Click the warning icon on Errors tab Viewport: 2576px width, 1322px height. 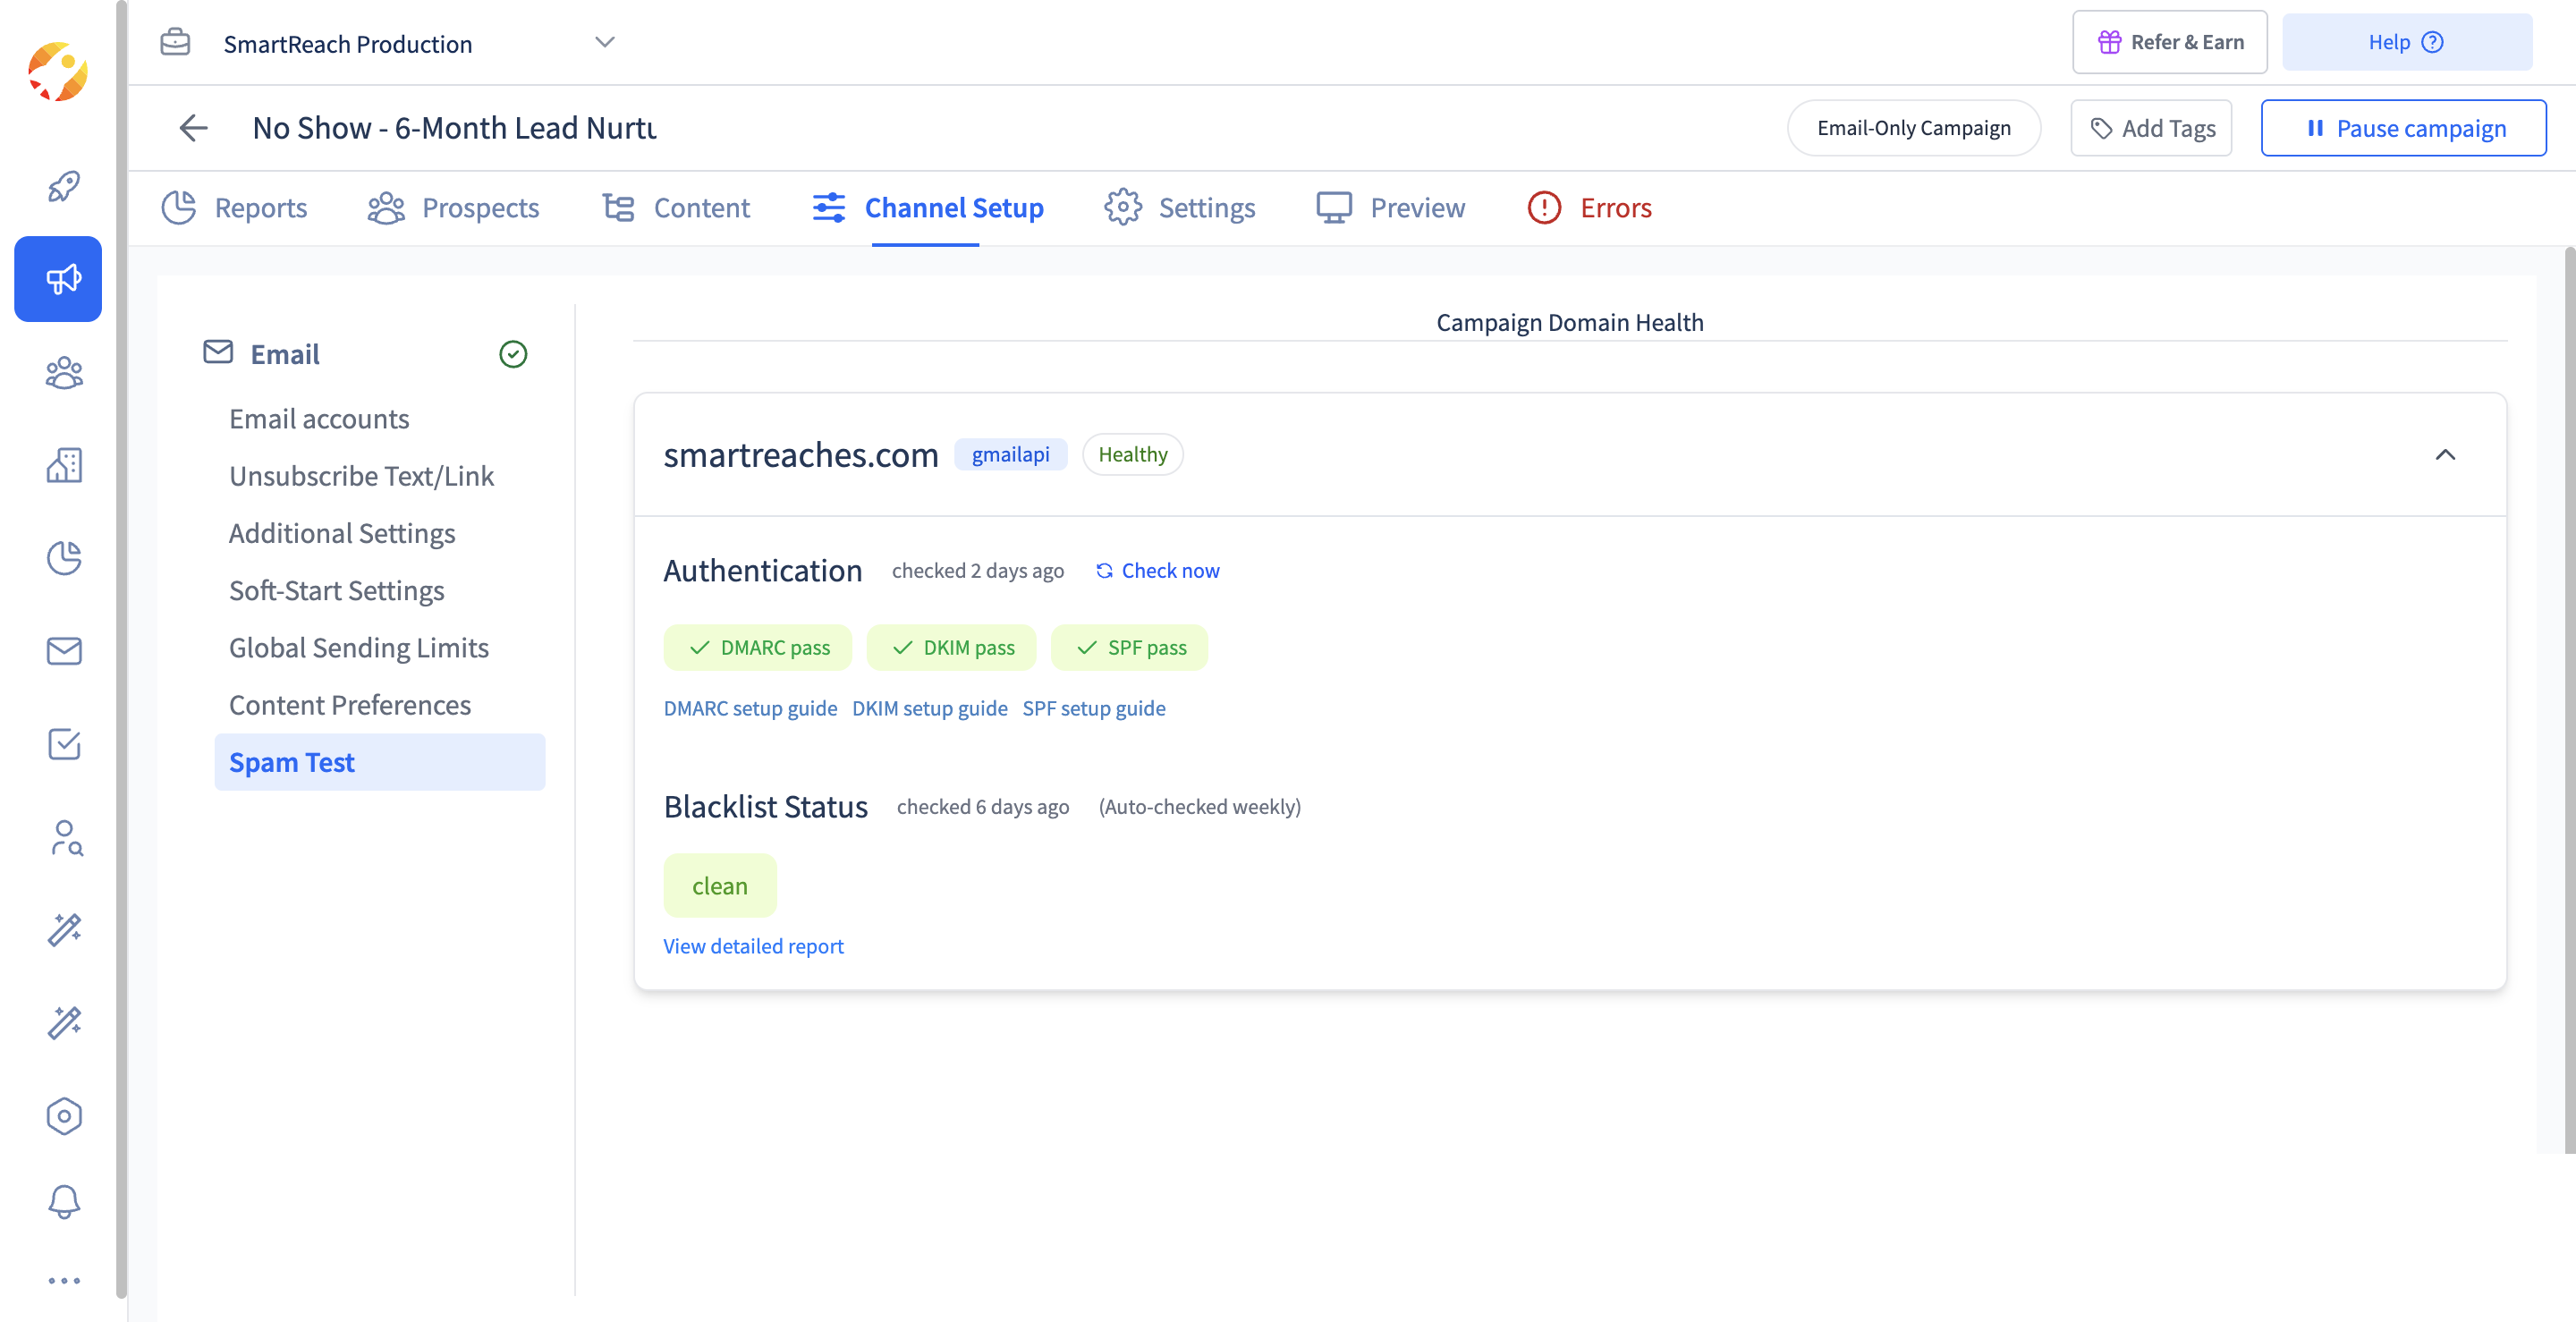(x=1544, y=207)
